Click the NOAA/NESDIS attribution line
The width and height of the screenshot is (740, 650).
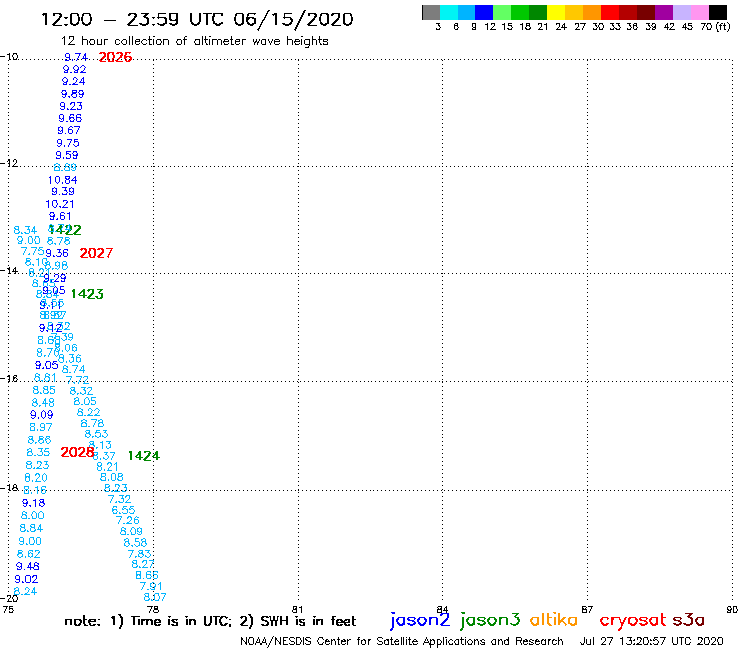click(402, 641)
